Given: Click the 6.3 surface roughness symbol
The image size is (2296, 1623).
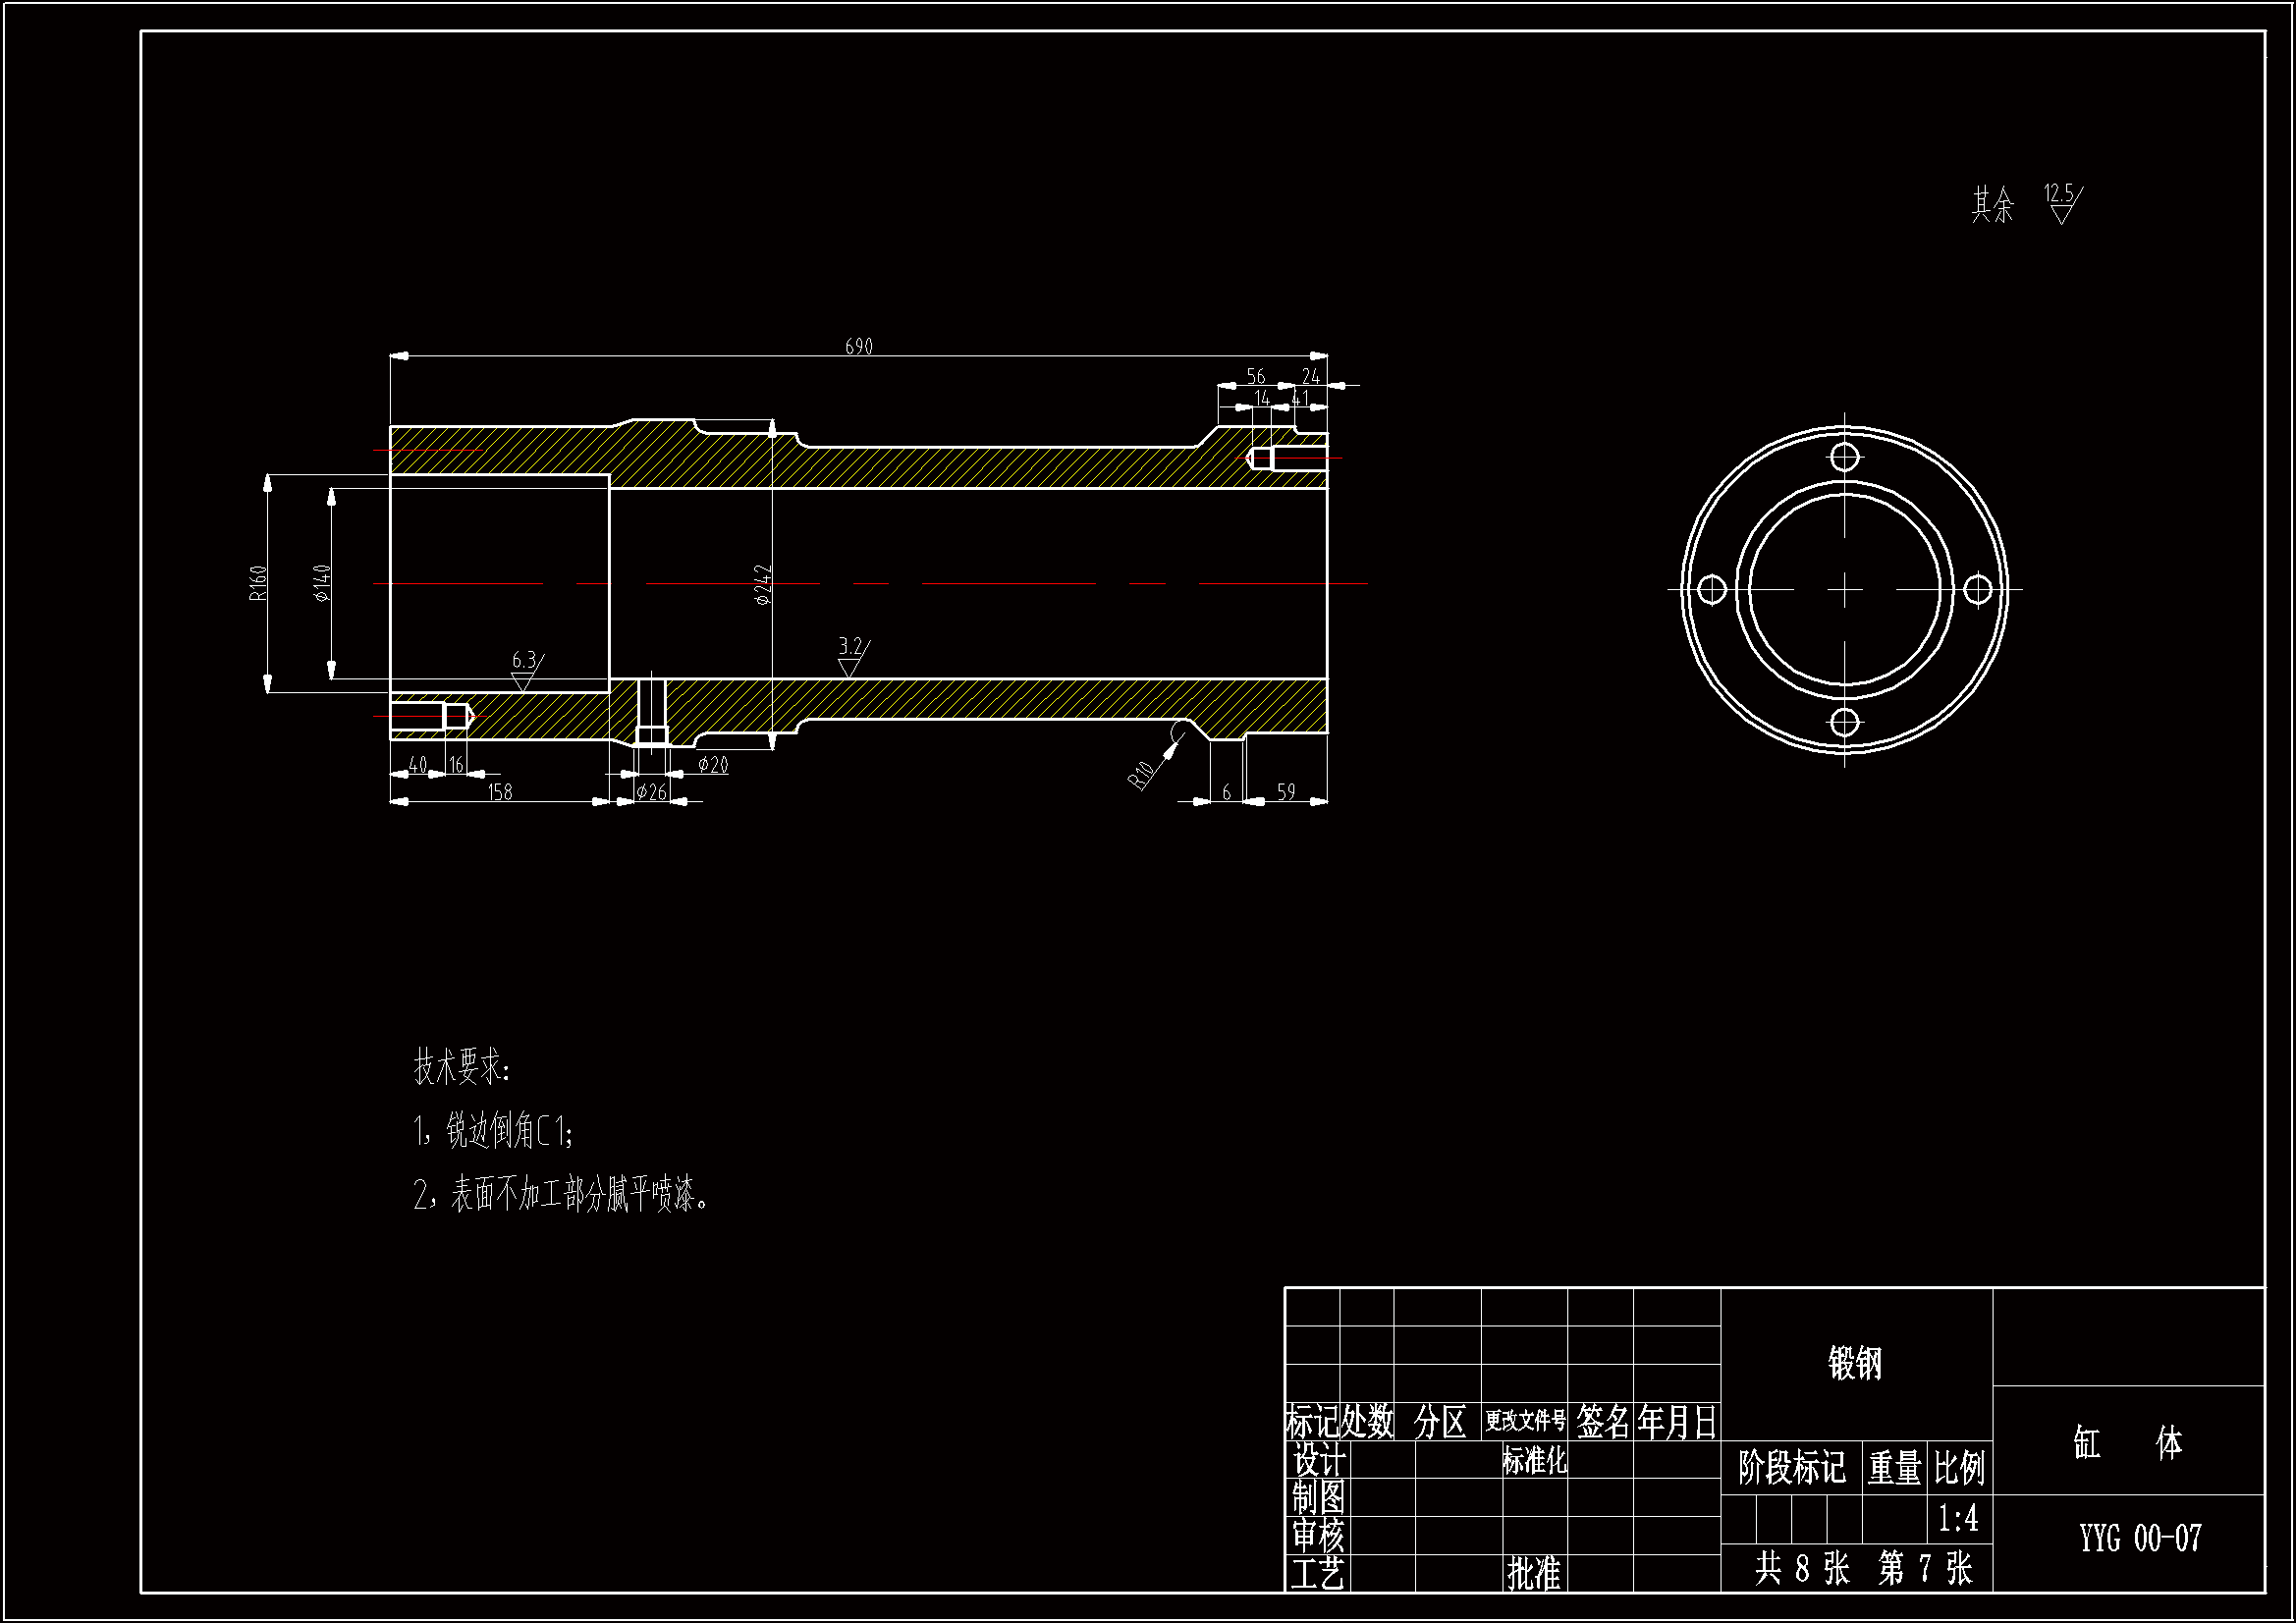Looking at the screenshot, I should coord(525,670).
